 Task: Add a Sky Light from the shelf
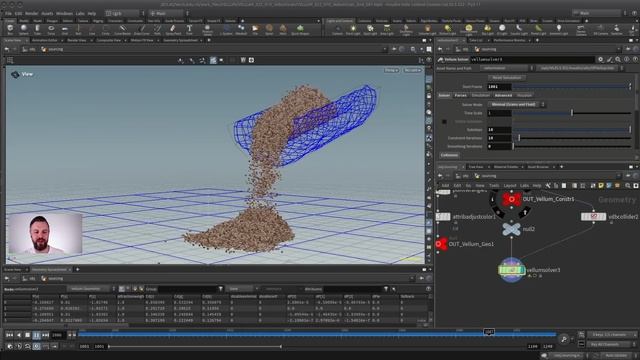[x=488, y=29]
